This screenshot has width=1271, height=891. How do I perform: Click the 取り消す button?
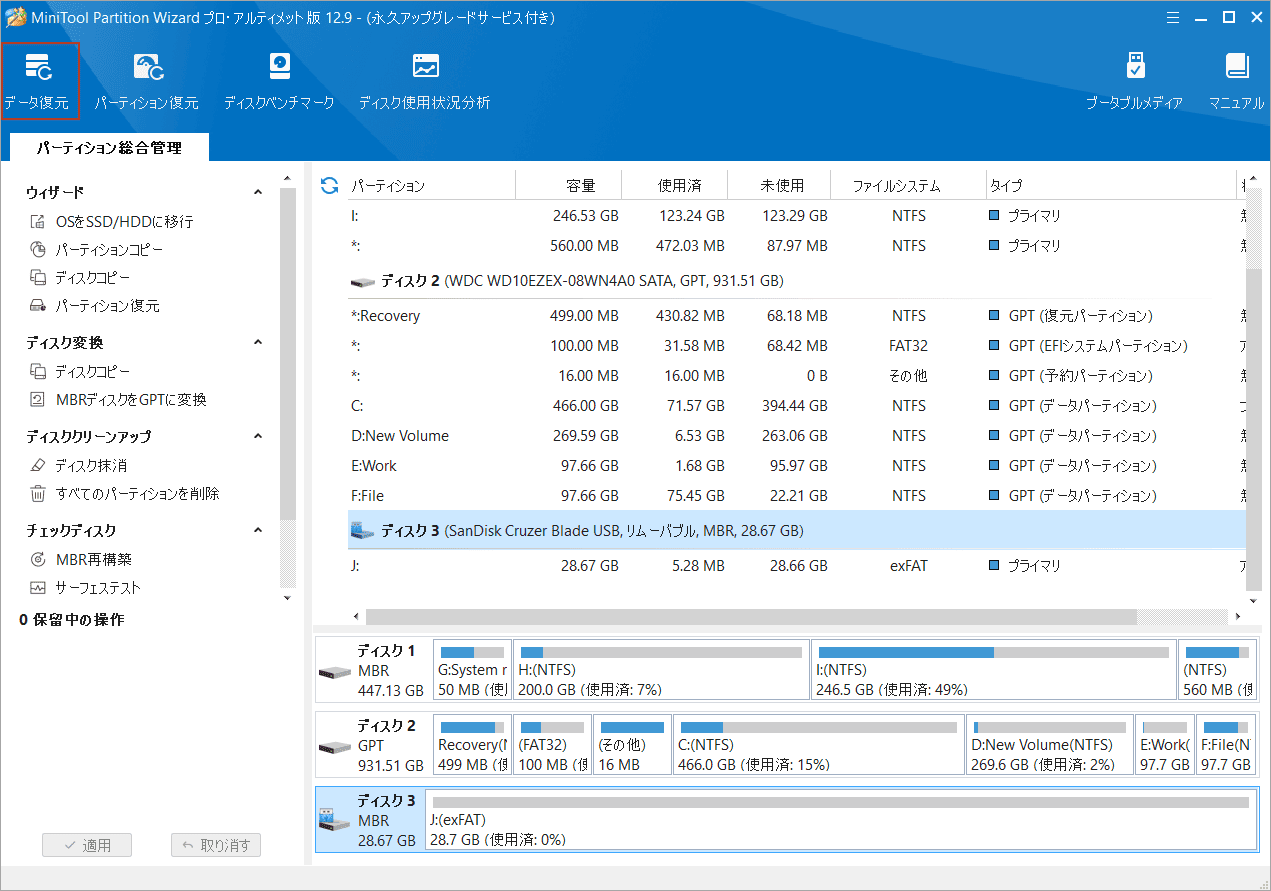pos(216,845)
